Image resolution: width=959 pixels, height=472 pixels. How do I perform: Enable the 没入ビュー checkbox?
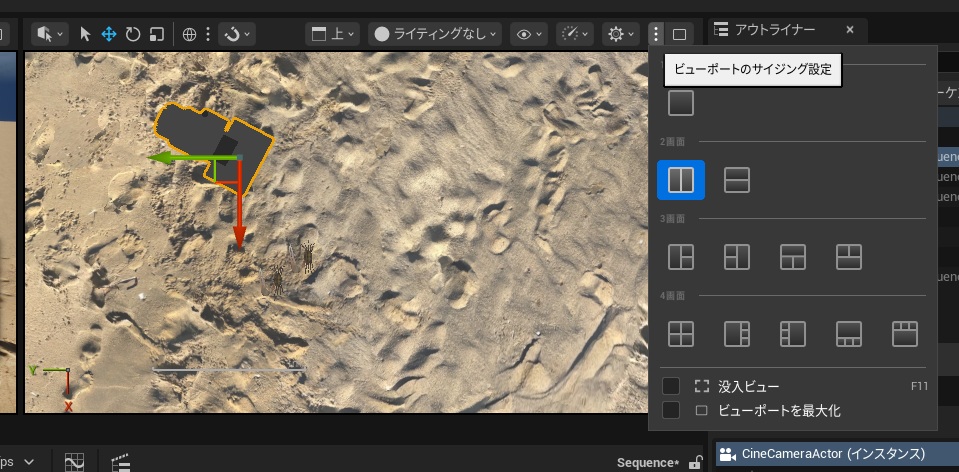click(671, 386)
